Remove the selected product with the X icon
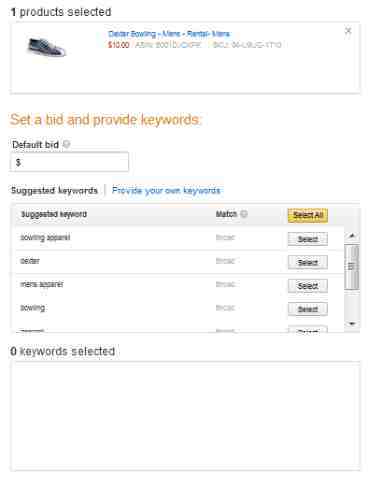This screenshot has width=369, height=479. (x=348, y=31)
